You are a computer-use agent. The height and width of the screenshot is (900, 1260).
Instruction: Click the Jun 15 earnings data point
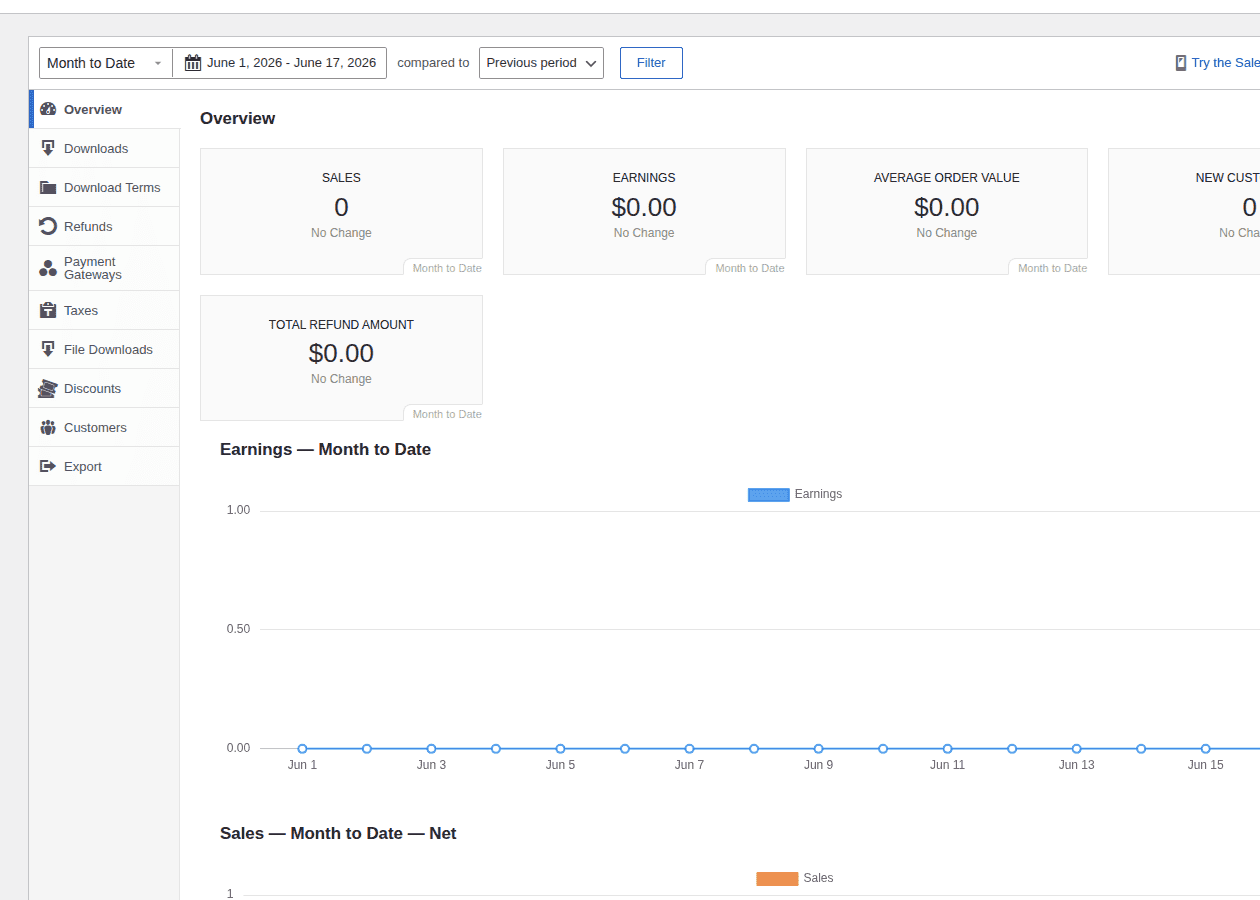1205,748
